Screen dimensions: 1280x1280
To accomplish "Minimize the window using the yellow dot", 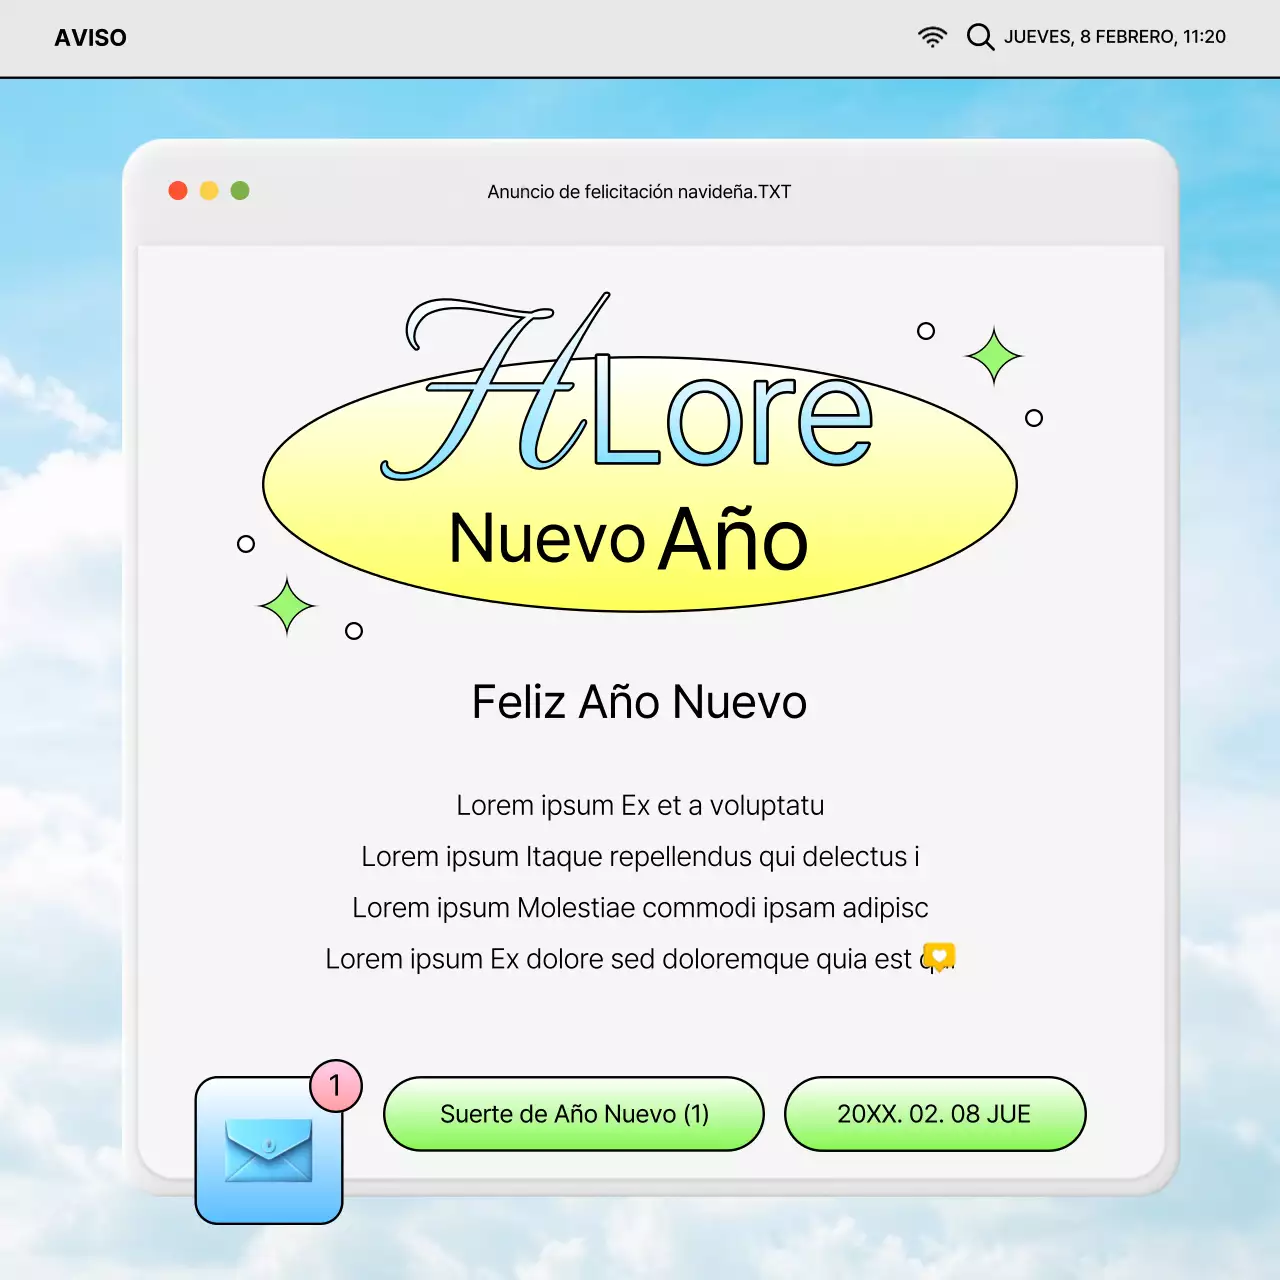I will tap(209, 191).
